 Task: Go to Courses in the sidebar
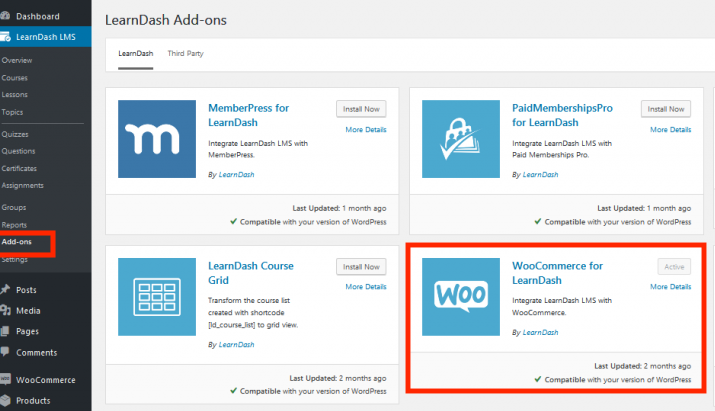pos(14,78)
